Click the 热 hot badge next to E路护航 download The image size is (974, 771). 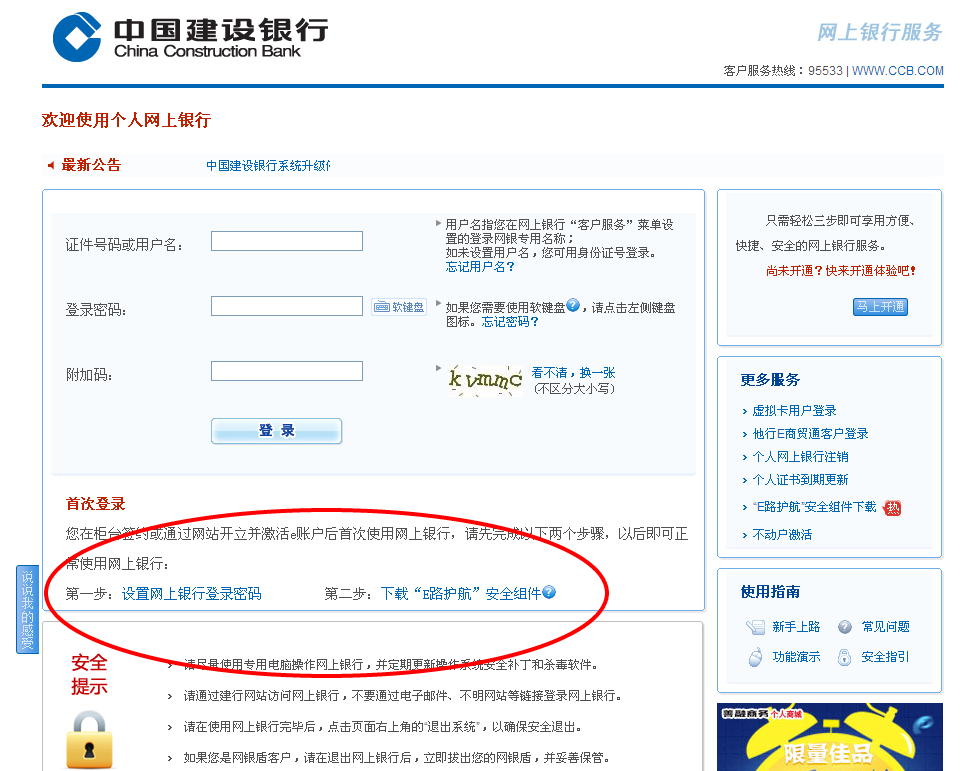(895, 507)
